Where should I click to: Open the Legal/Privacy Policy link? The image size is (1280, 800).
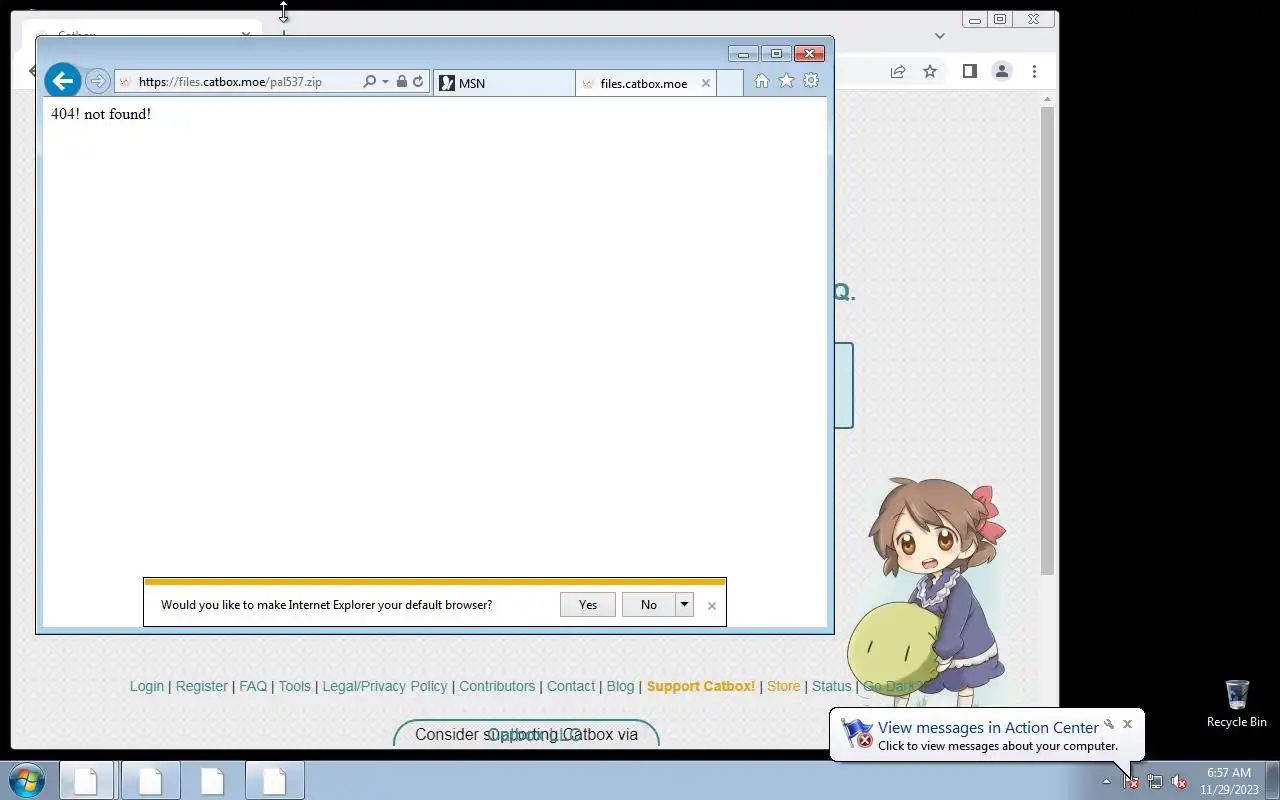point(385,686)
